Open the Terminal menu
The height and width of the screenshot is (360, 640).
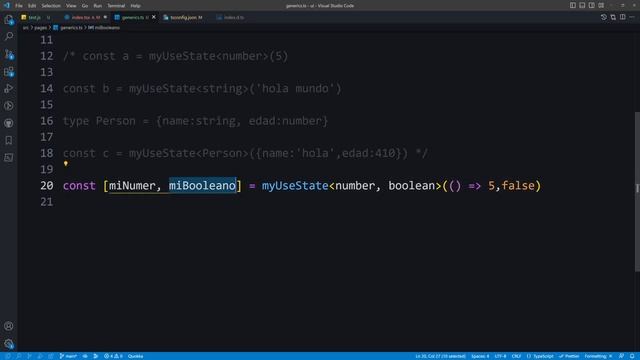pyautogui.click(x=116, y=6)
